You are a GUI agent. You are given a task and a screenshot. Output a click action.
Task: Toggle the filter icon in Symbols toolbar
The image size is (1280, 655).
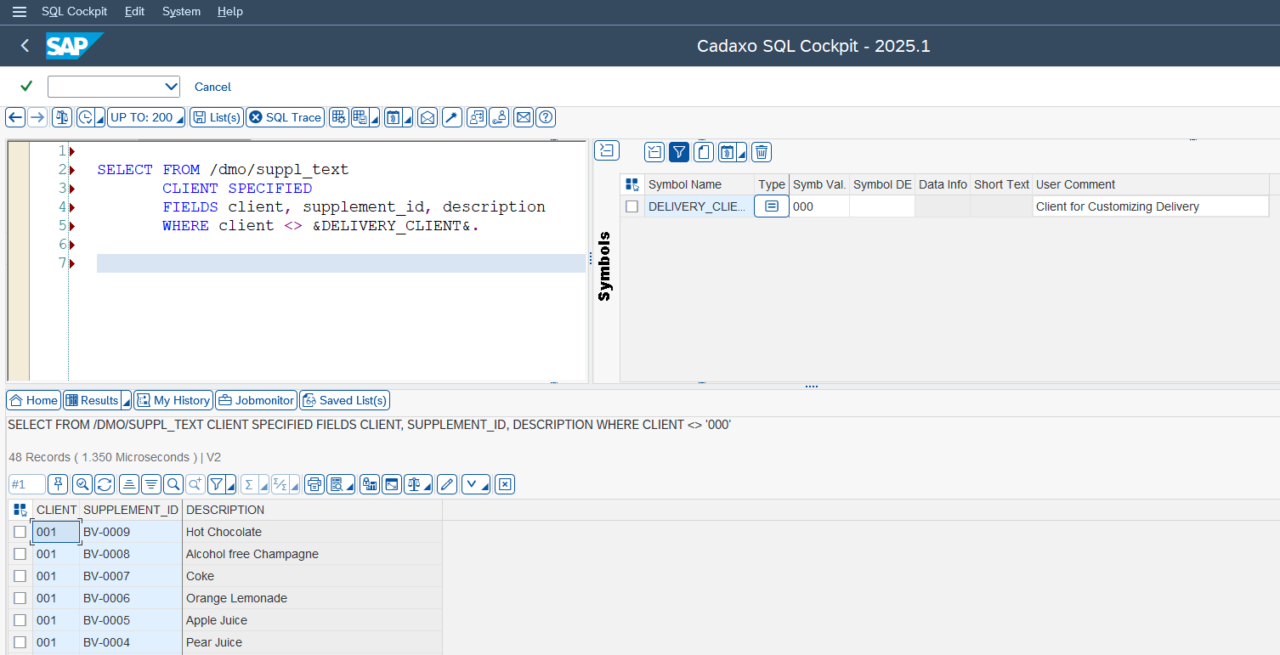coord(679,152)
